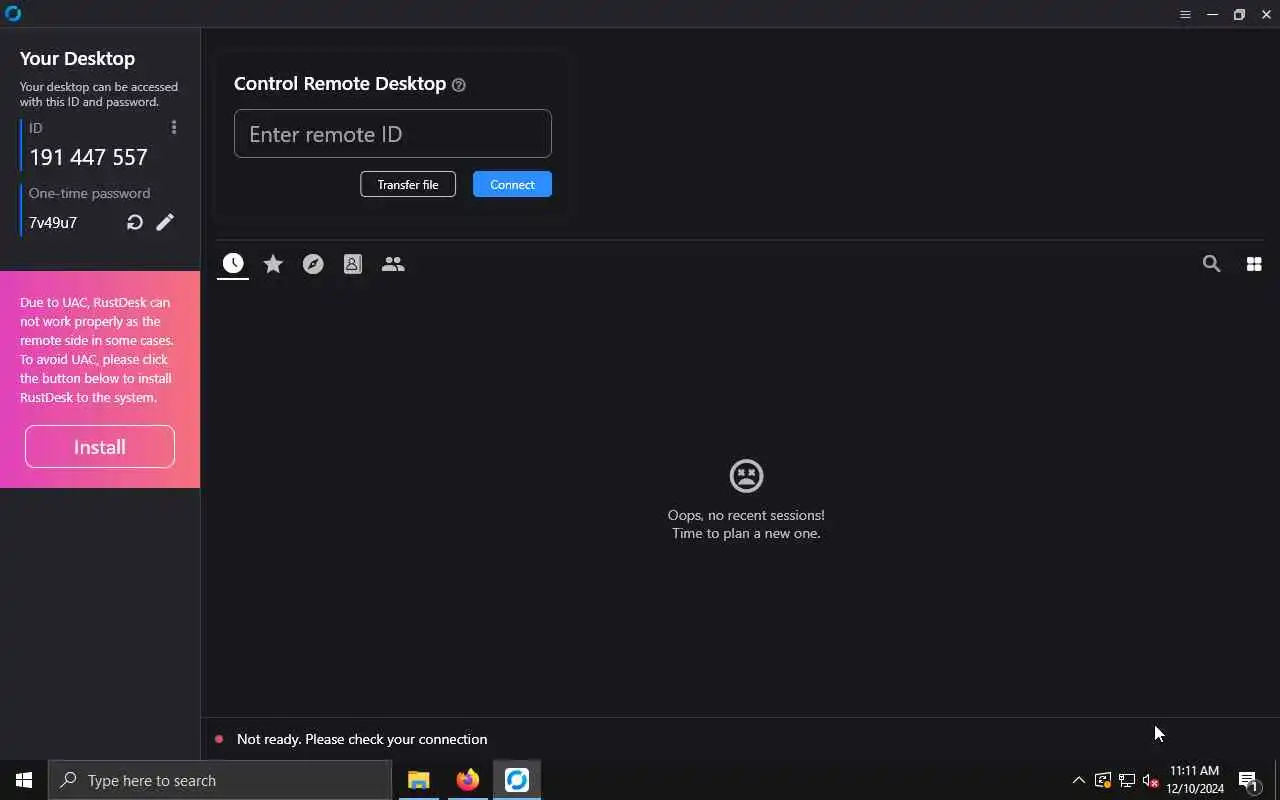Minimize the RustDesk window
Image resolution: width=1280 pixels, height=800 pixels.
[x=1212, y=14]
